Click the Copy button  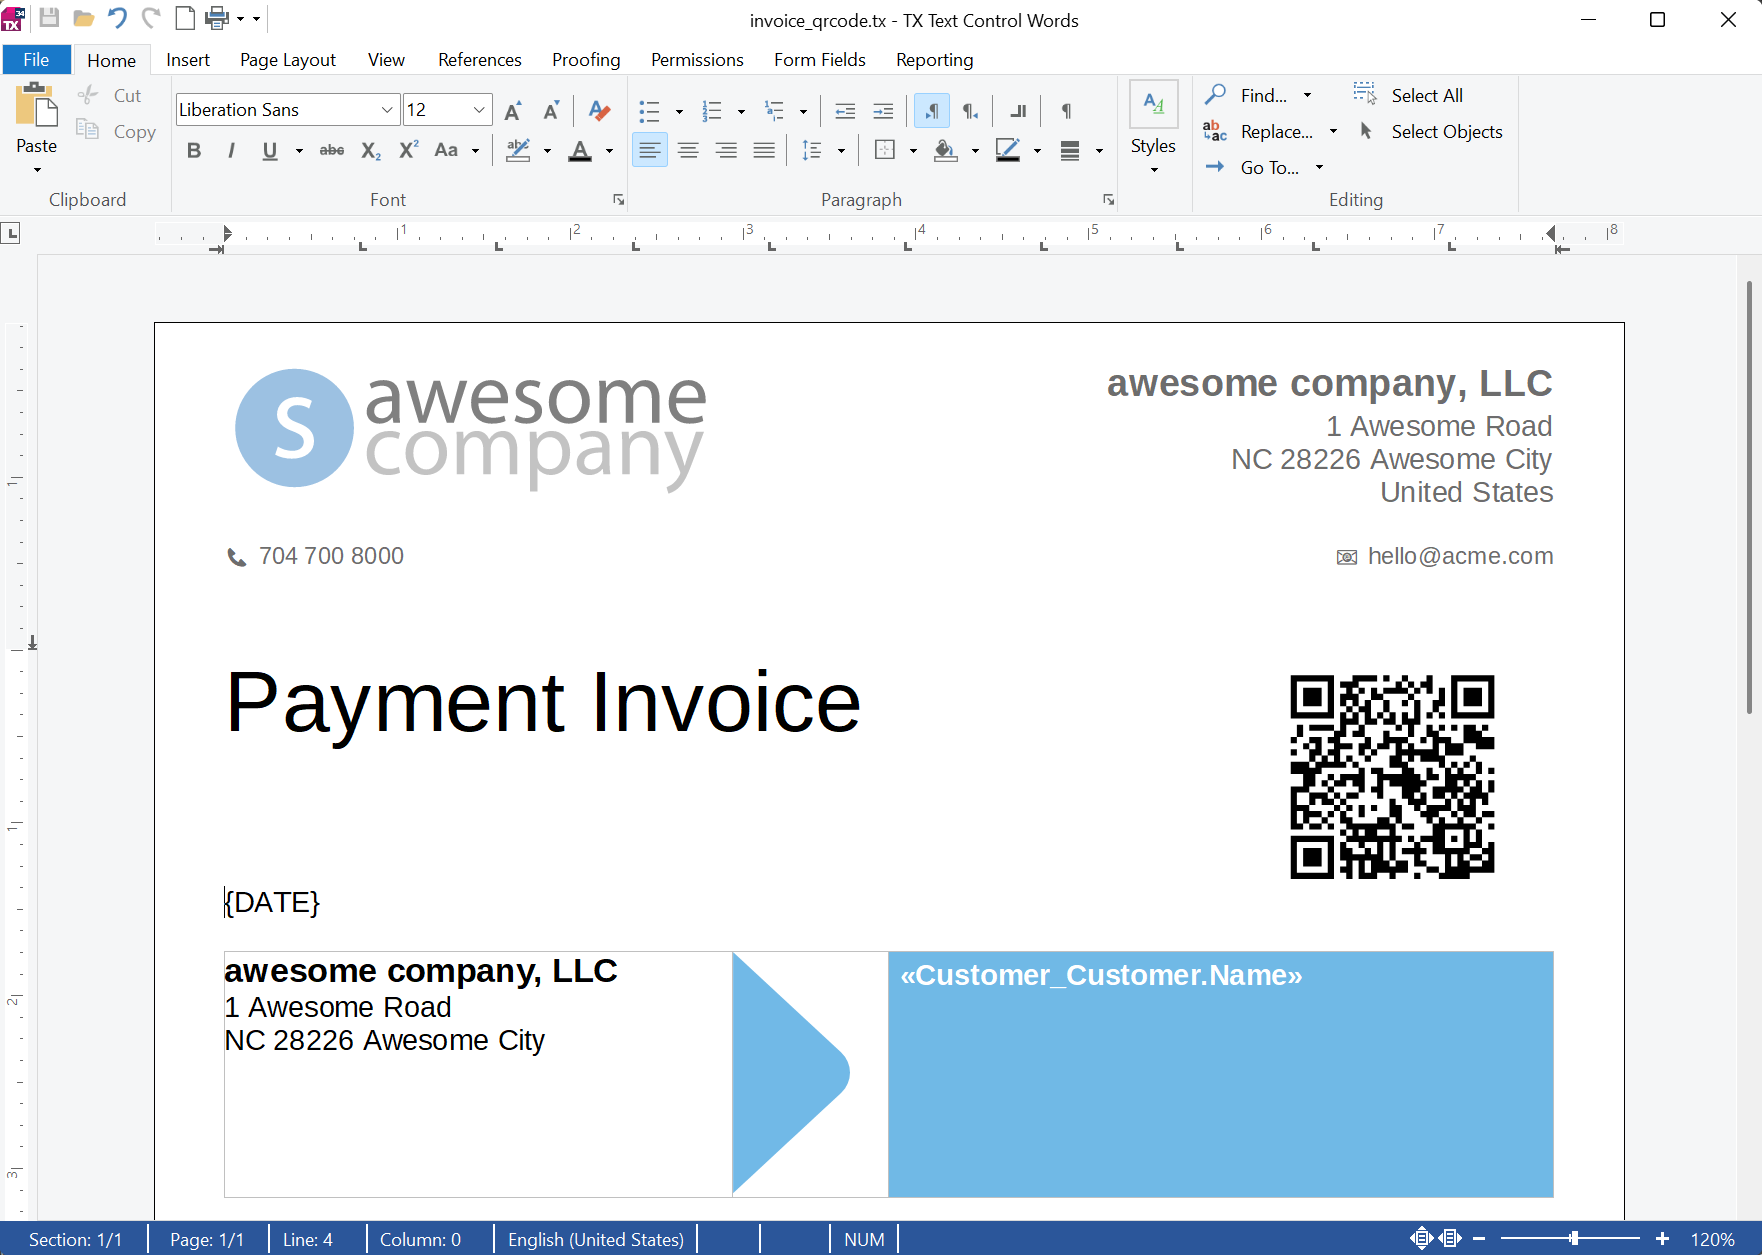[x=117, y=131]
